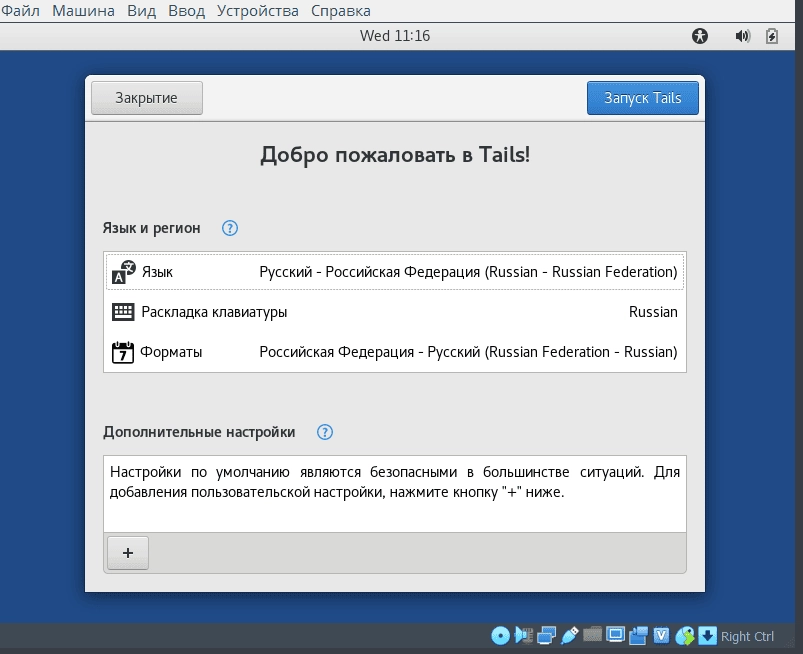Start Tails with the Запуск Tails button

(x=643, y=98)
